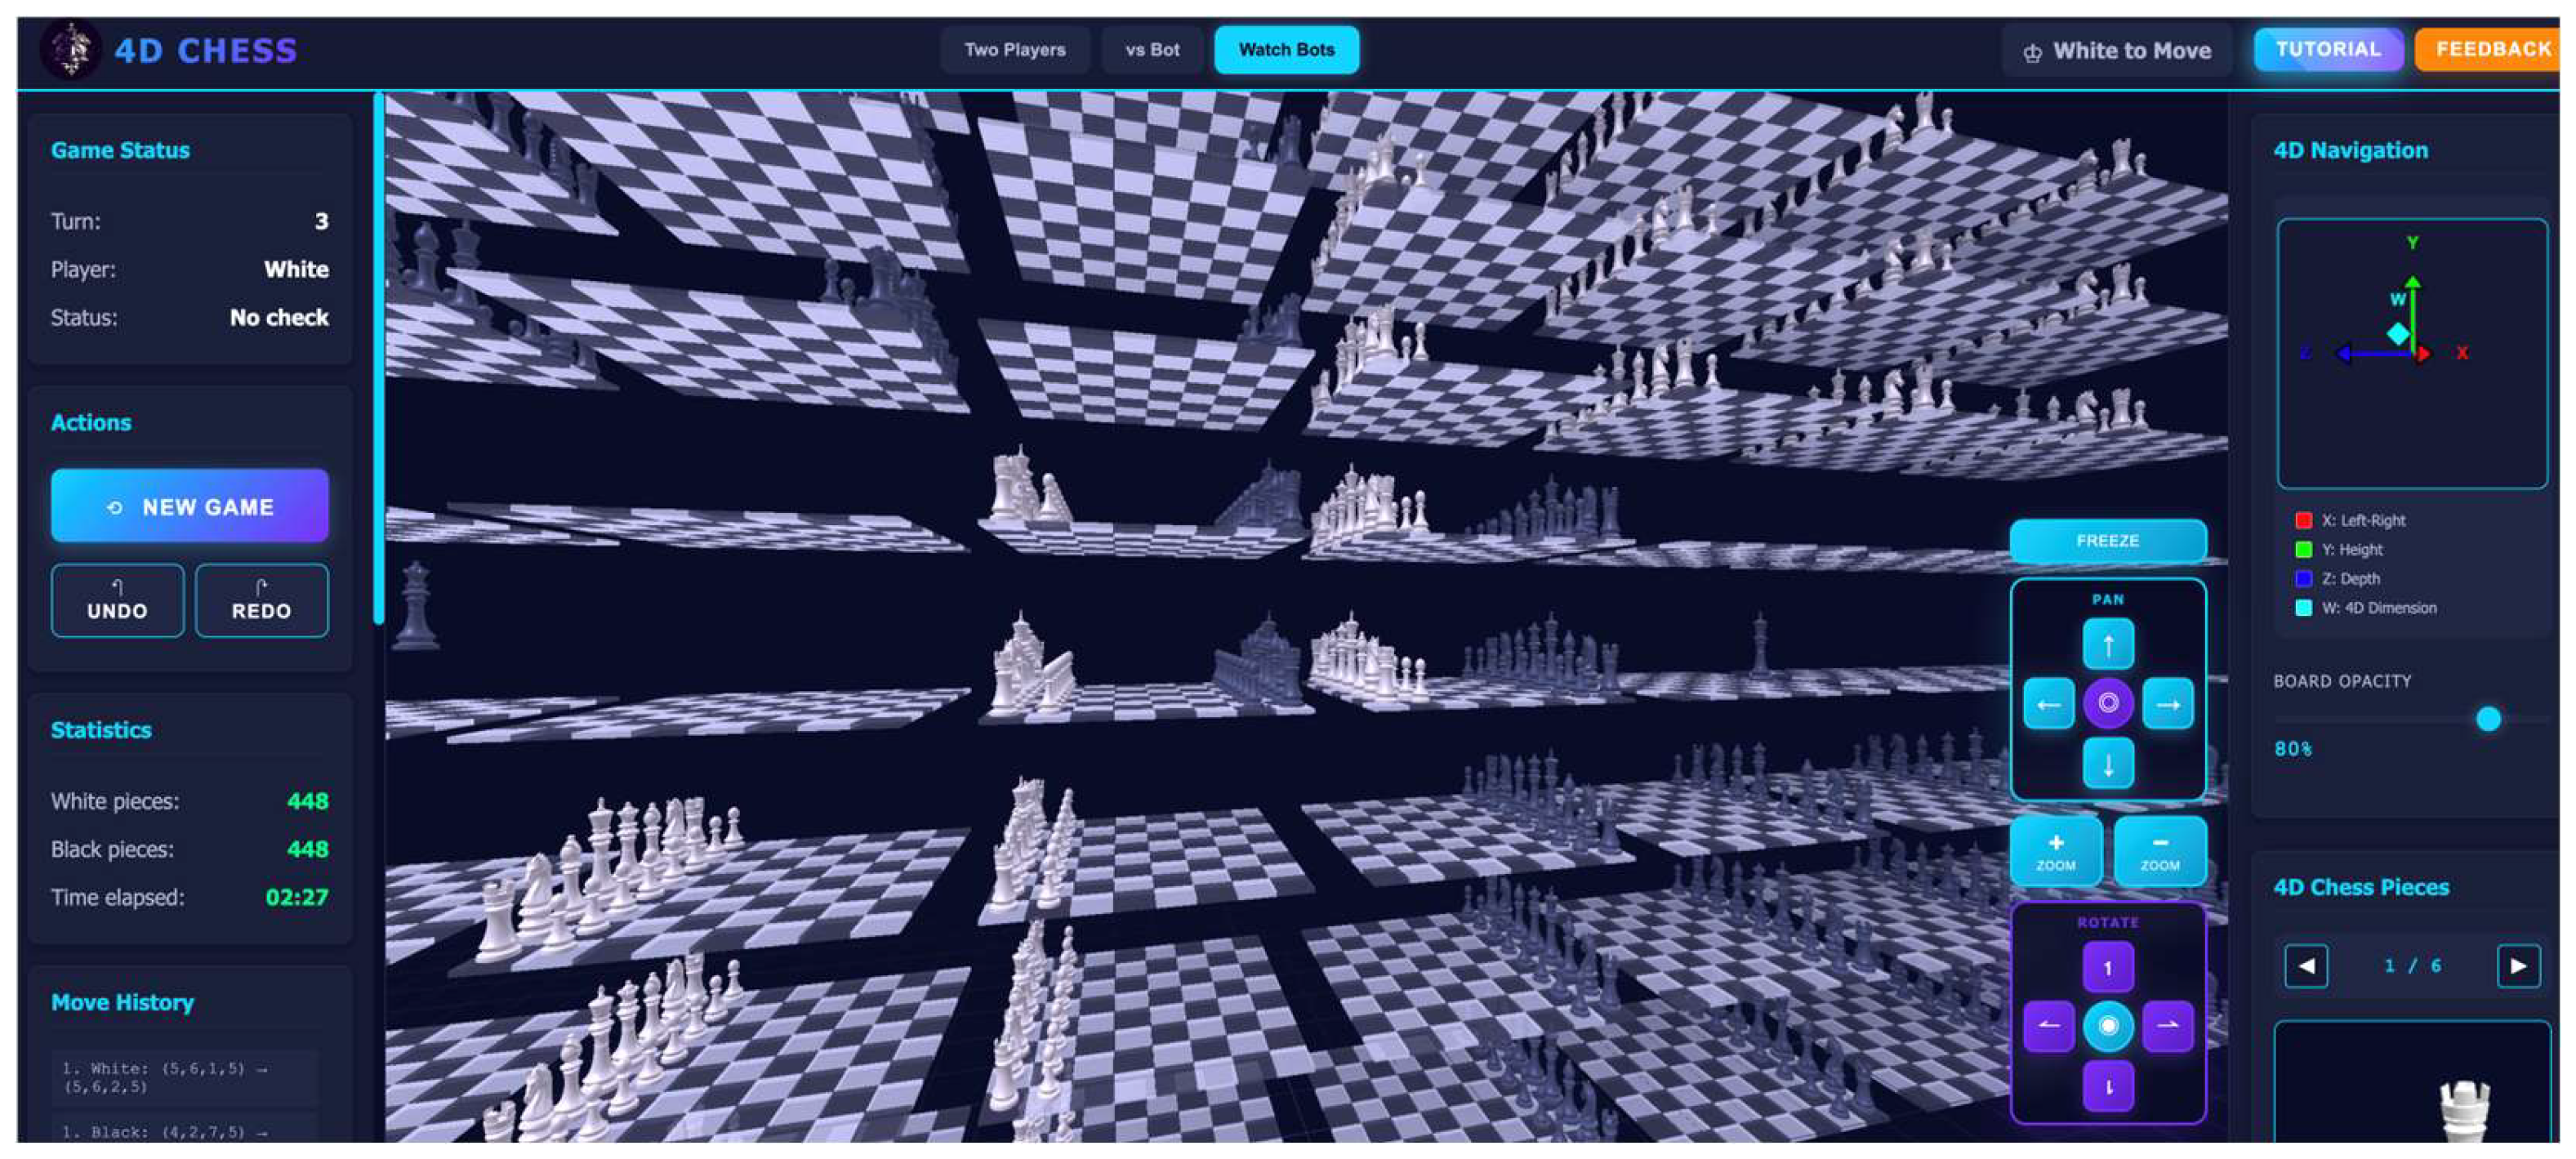2576x1159 pixels.
Task: Click the left panel scrollbar
Action: 378,358
